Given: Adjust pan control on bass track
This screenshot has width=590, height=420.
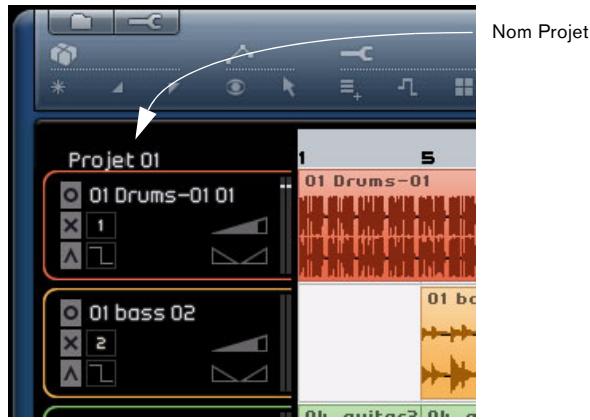Looking at the screenshot, I should click(240, 373).
